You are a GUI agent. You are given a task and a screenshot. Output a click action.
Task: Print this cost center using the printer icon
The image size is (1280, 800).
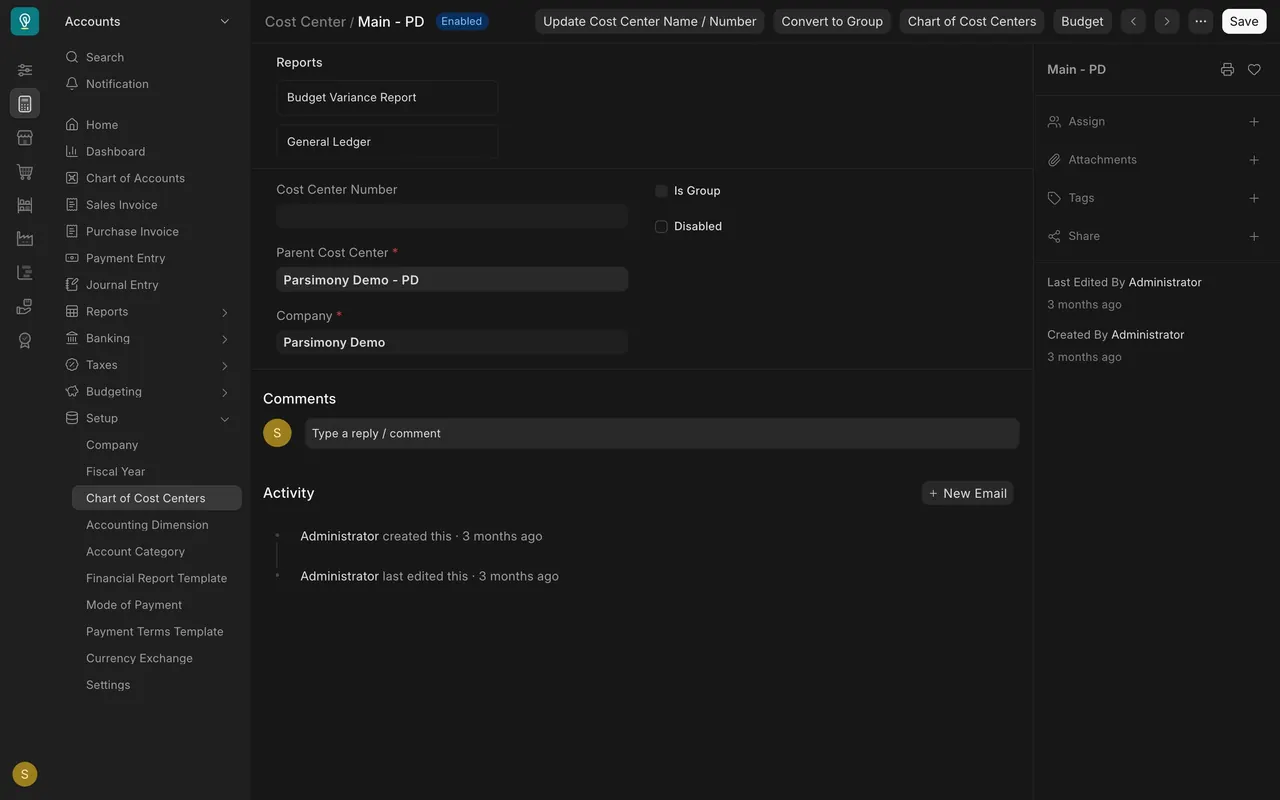click(1227, 69)
